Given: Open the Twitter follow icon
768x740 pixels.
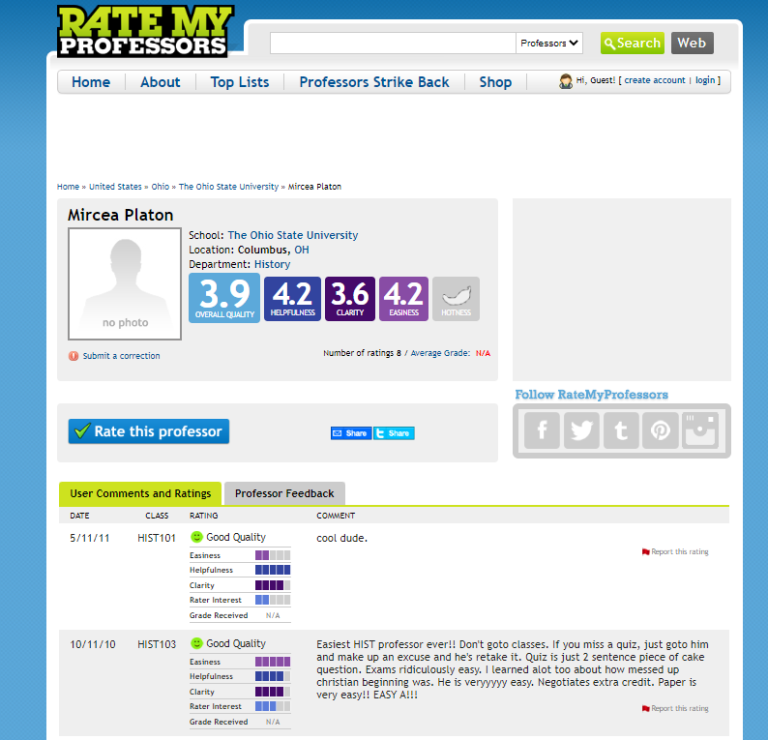Looking at the screenshot, I should pos(581,430).
